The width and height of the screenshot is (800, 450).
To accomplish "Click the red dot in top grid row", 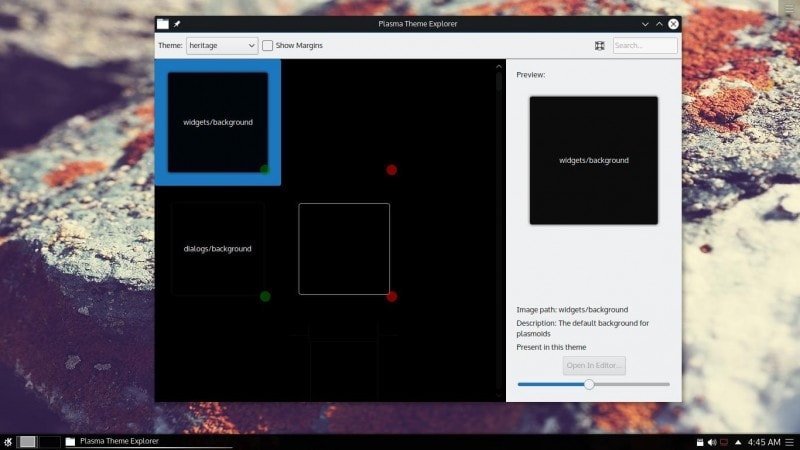I will (391, 170).
